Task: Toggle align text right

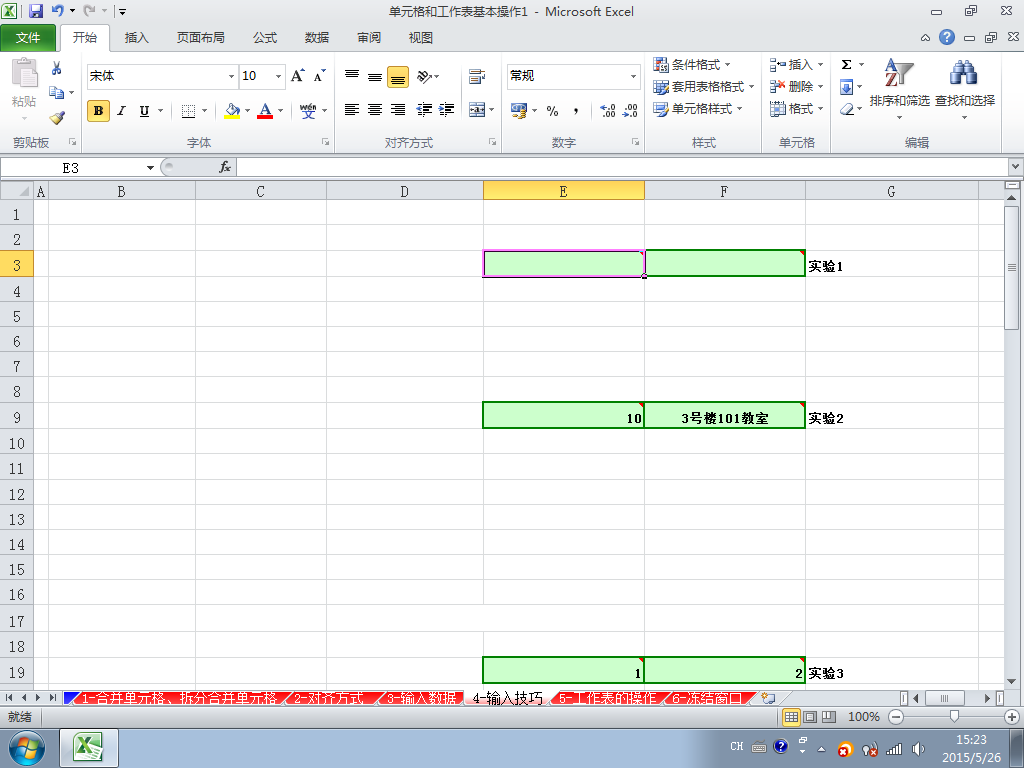Action: 398,110
